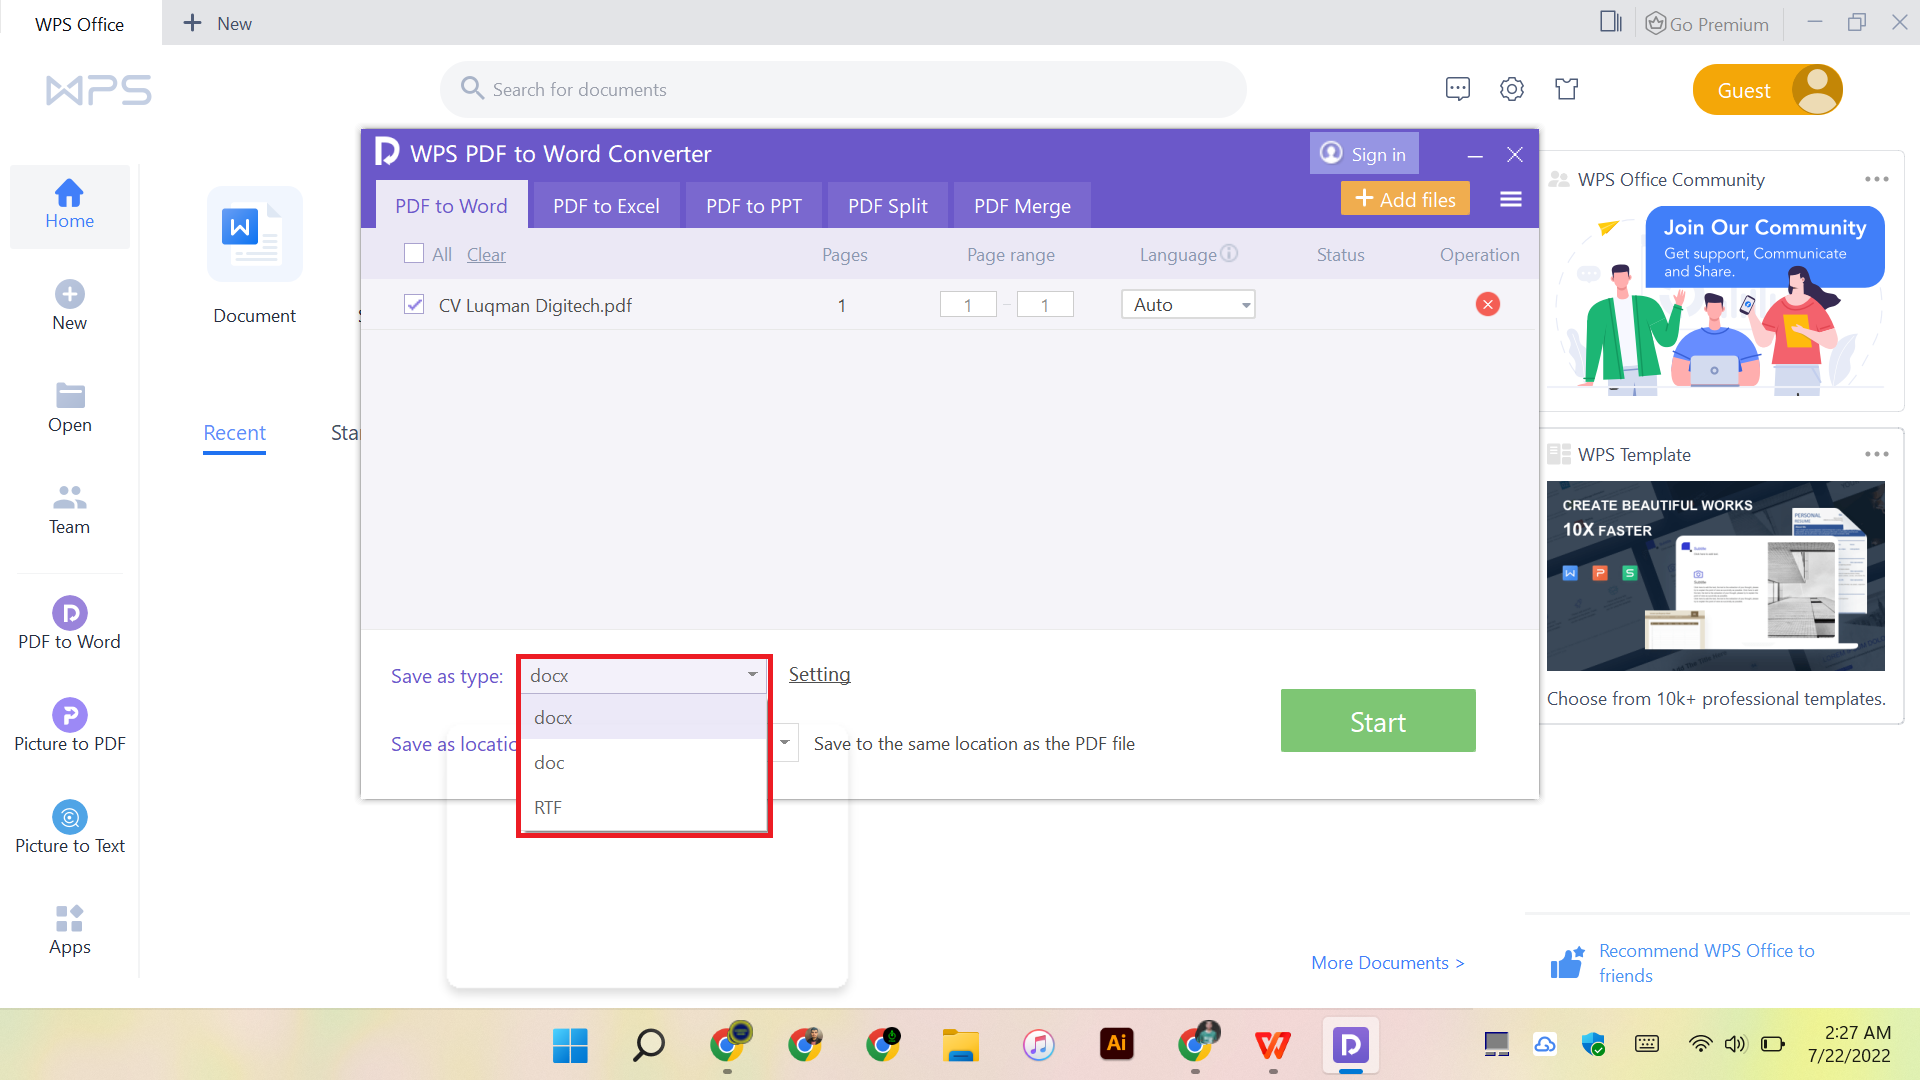Uncheck CV Luqman Digitech.pdf

coord(414,304)
